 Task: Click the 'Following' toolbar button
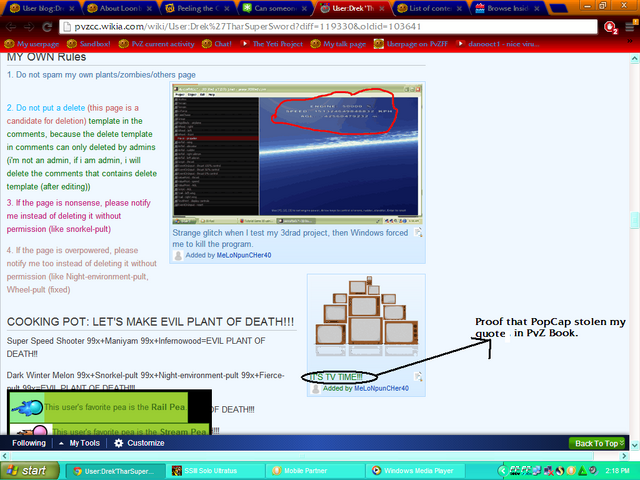click(x=29, y=443)
